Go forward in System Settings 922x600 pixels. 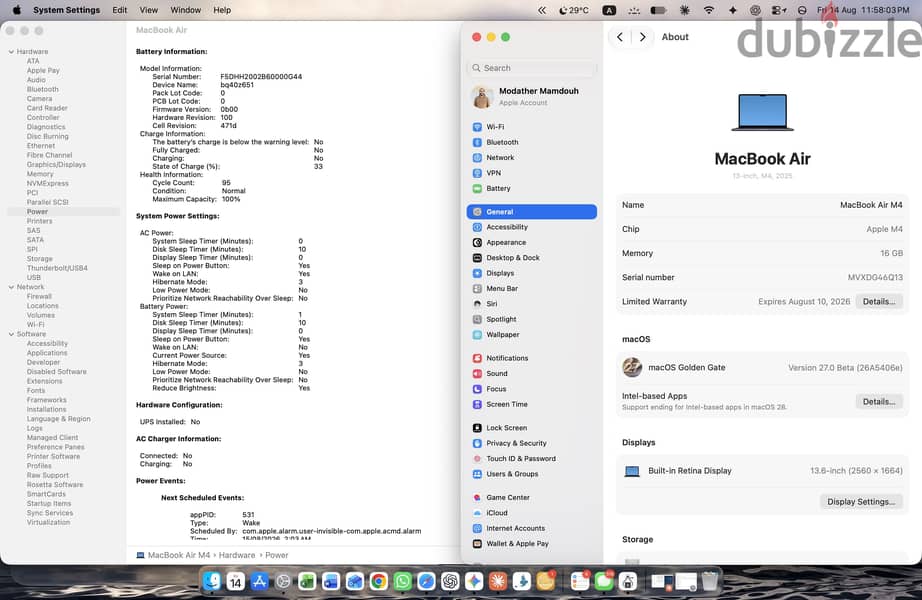[x=642, y=36]
